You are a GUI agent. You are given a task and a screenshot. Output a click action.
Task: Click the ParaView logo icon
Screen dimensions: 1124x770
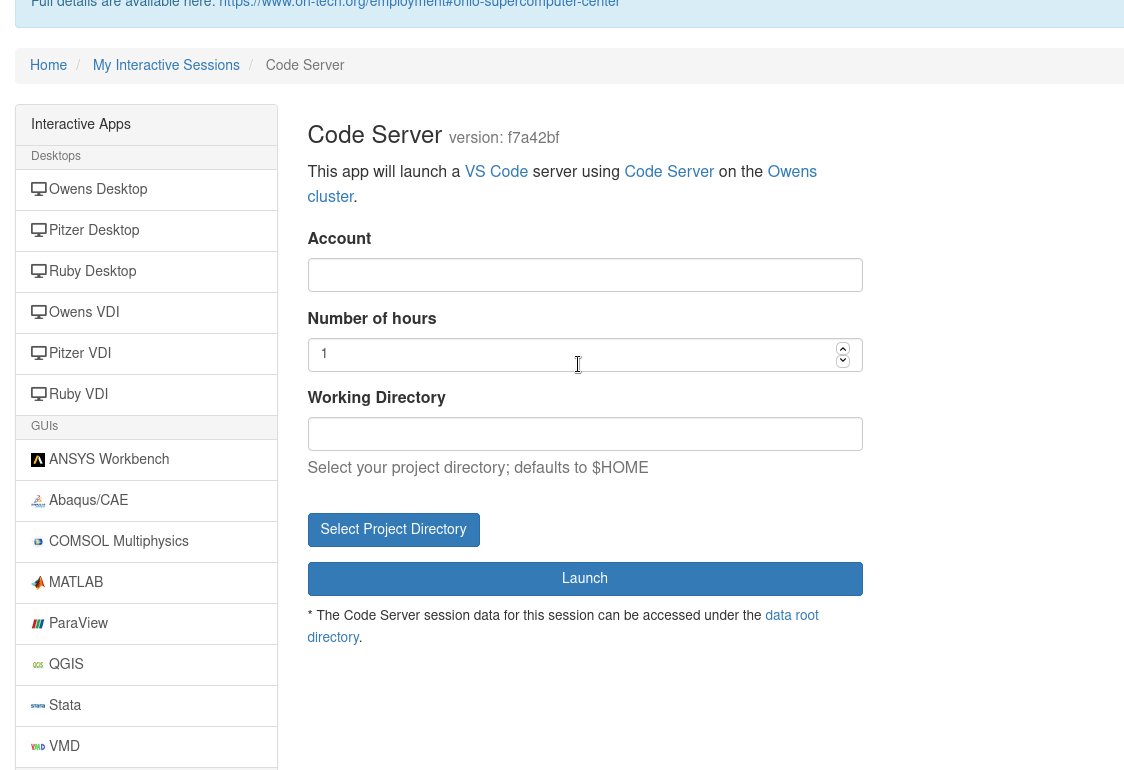coord(38,623)
